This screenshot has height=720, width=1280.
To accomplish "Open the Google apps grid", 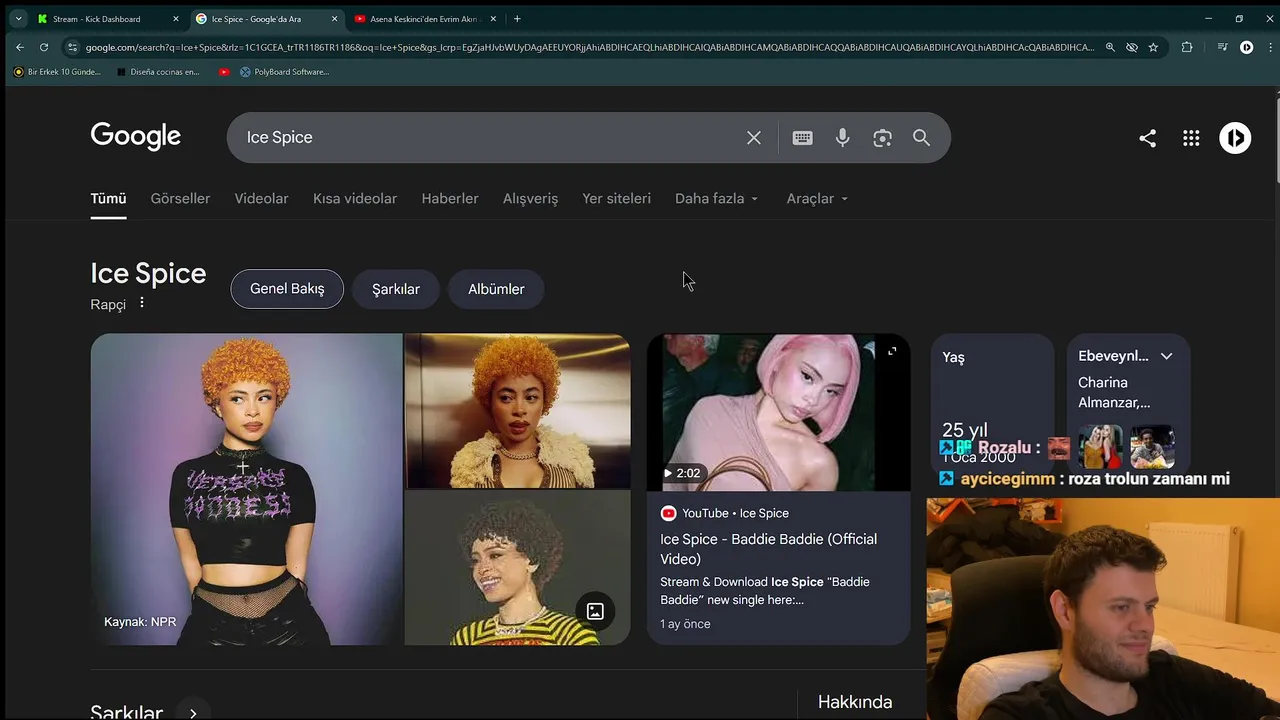I will 1191,138.
